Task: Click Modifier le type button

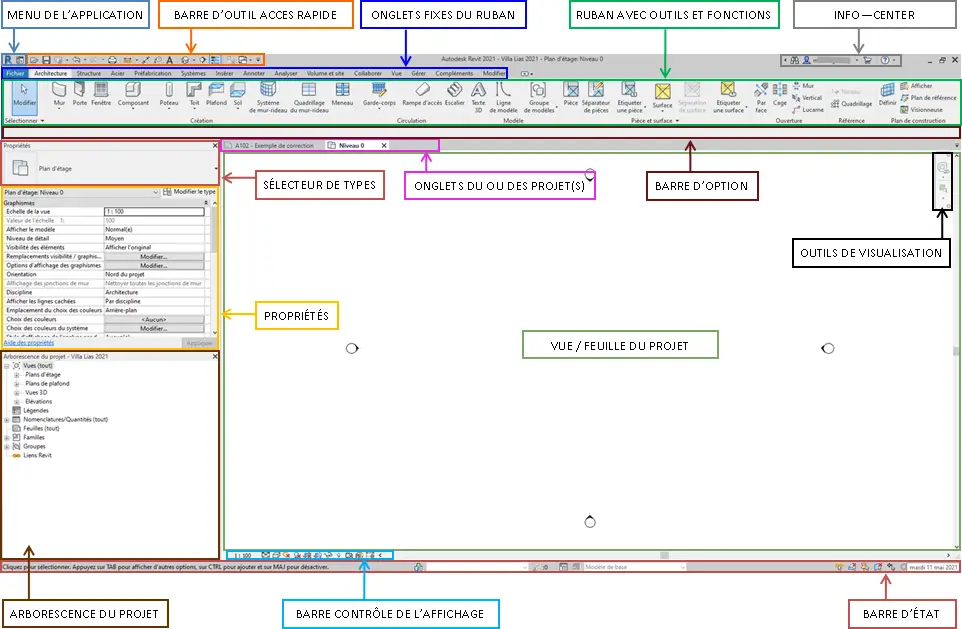Action: click(189, 192)
